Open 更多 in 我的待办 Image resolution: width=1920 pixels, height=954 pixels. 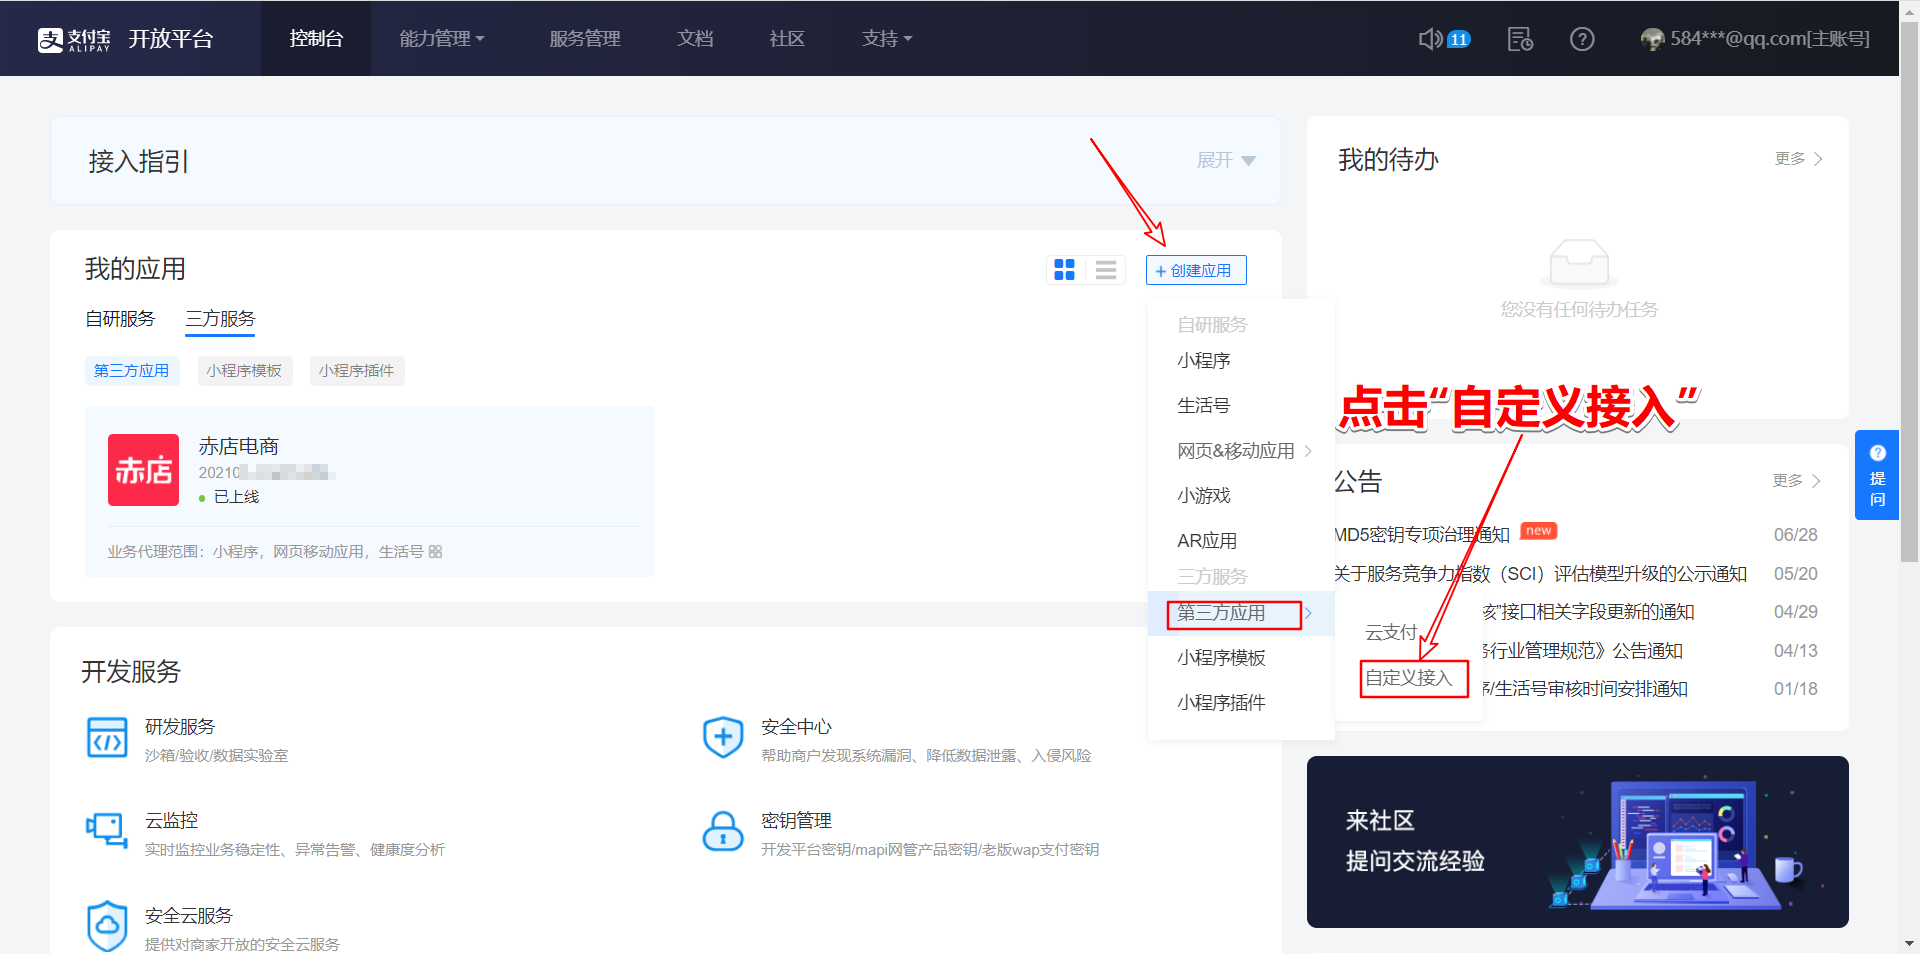coord(1798,159)
